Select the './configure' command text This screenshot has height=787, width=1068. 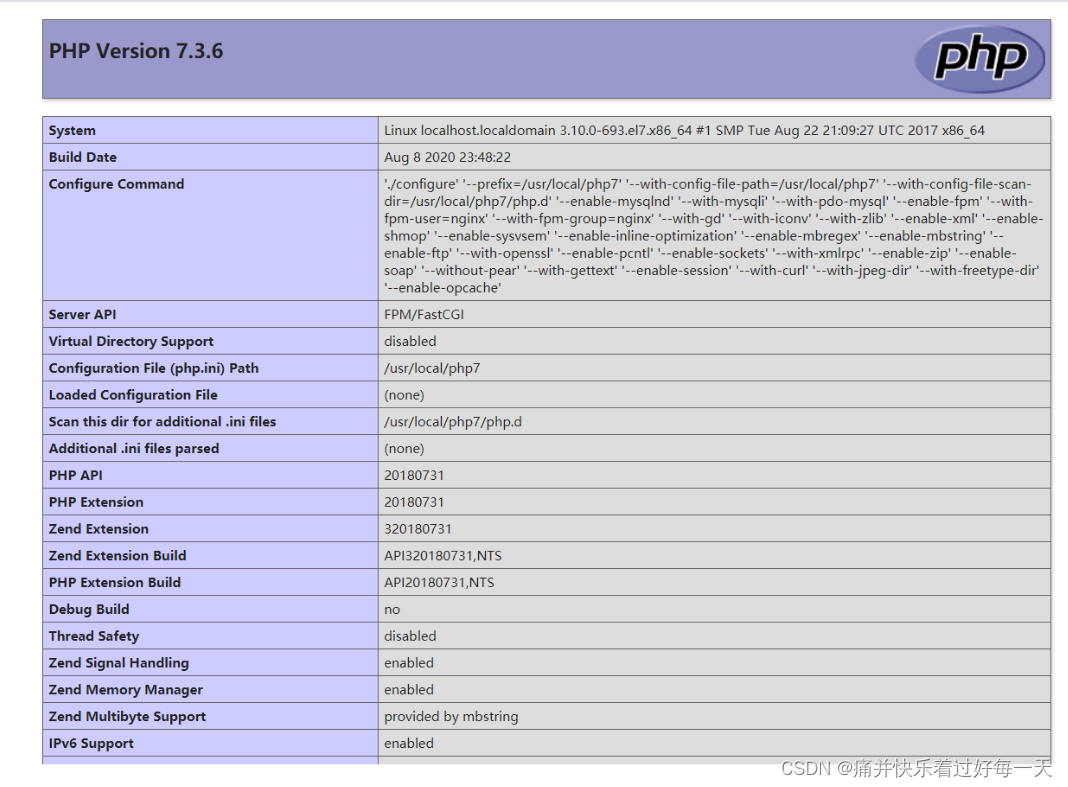pyautogui.click(x=713, y=236)
